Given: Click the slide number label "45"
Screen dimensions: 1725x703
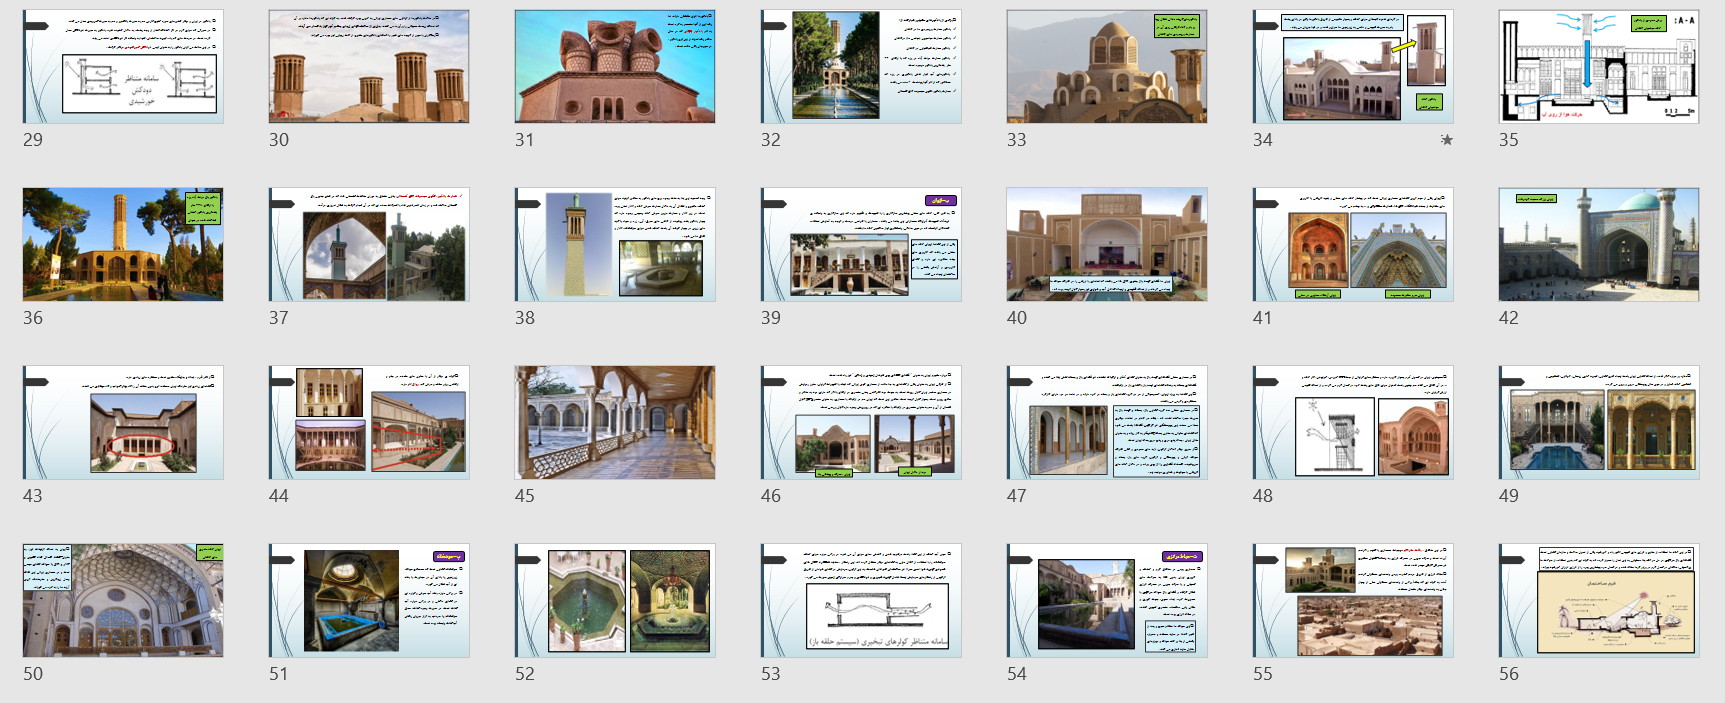Looking at the screenshot, I should [525, 496].
